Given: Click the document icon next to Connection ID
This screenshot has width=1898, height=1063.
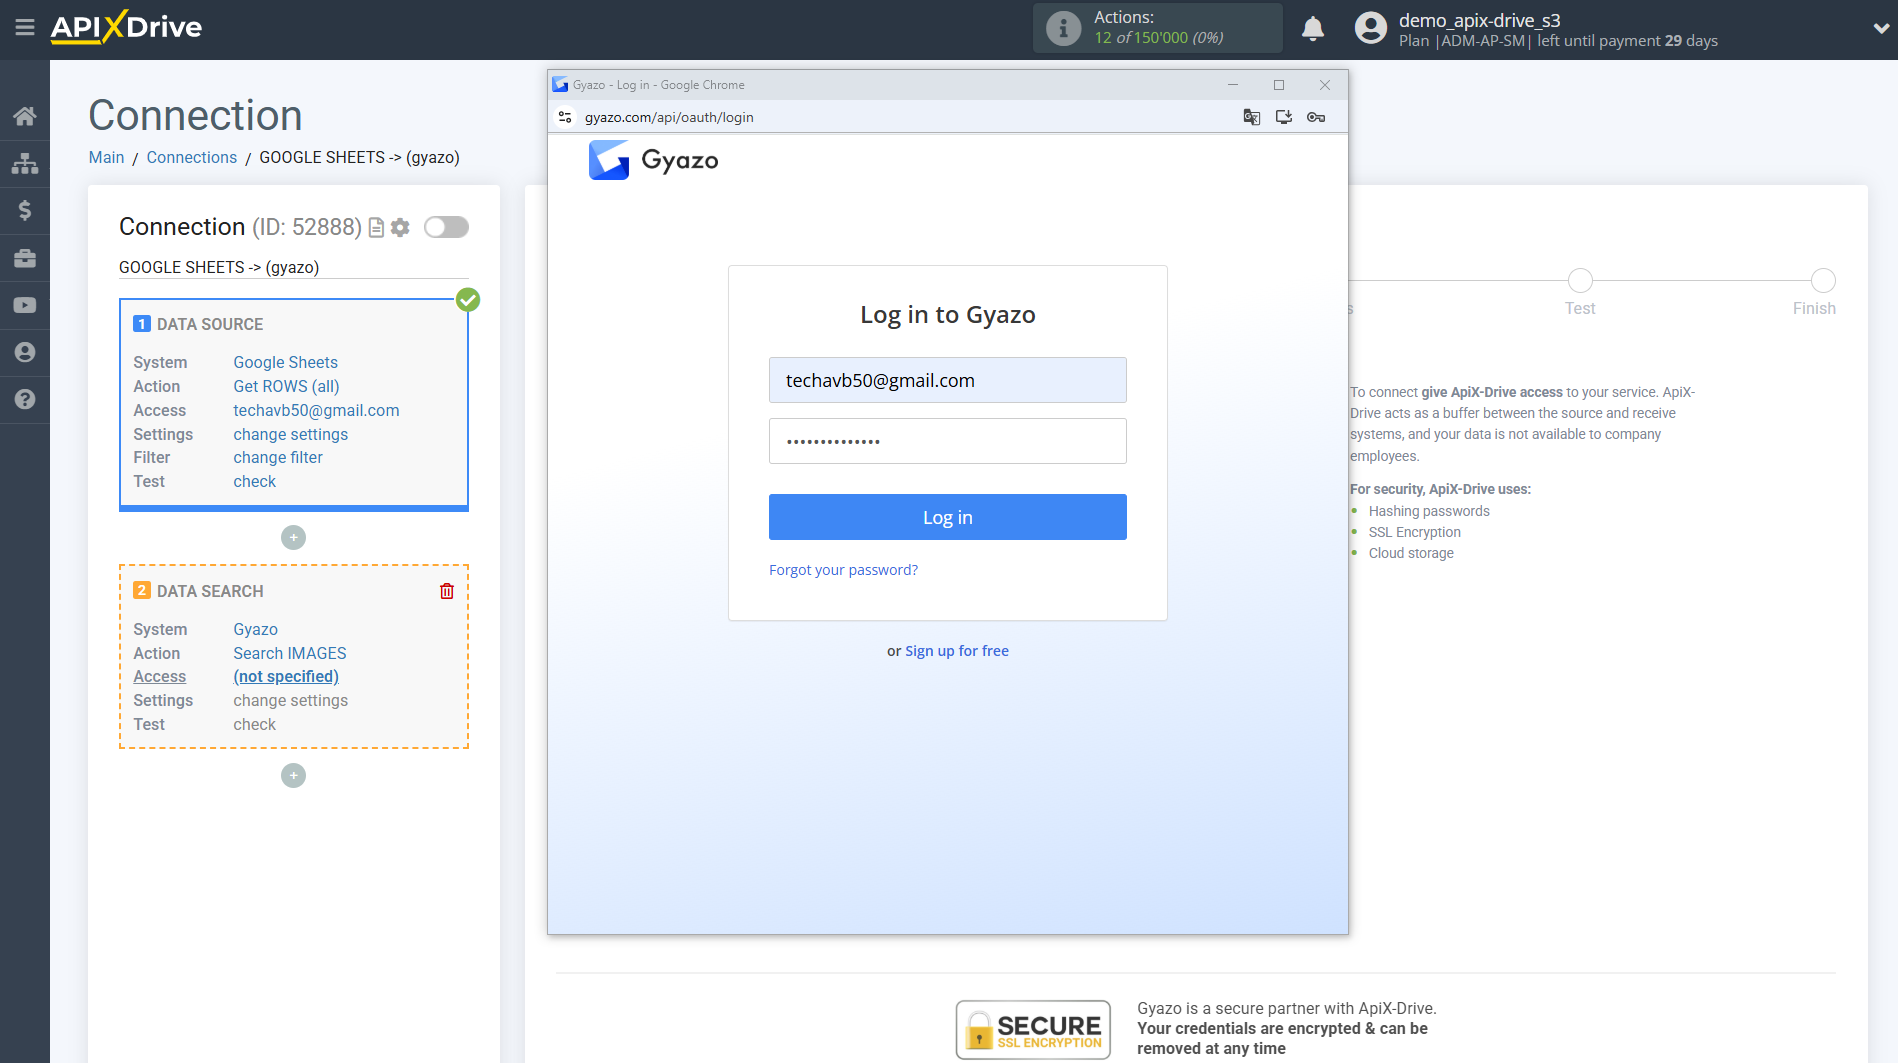Looking at the screenshot, I should click(x=375, y=227).
